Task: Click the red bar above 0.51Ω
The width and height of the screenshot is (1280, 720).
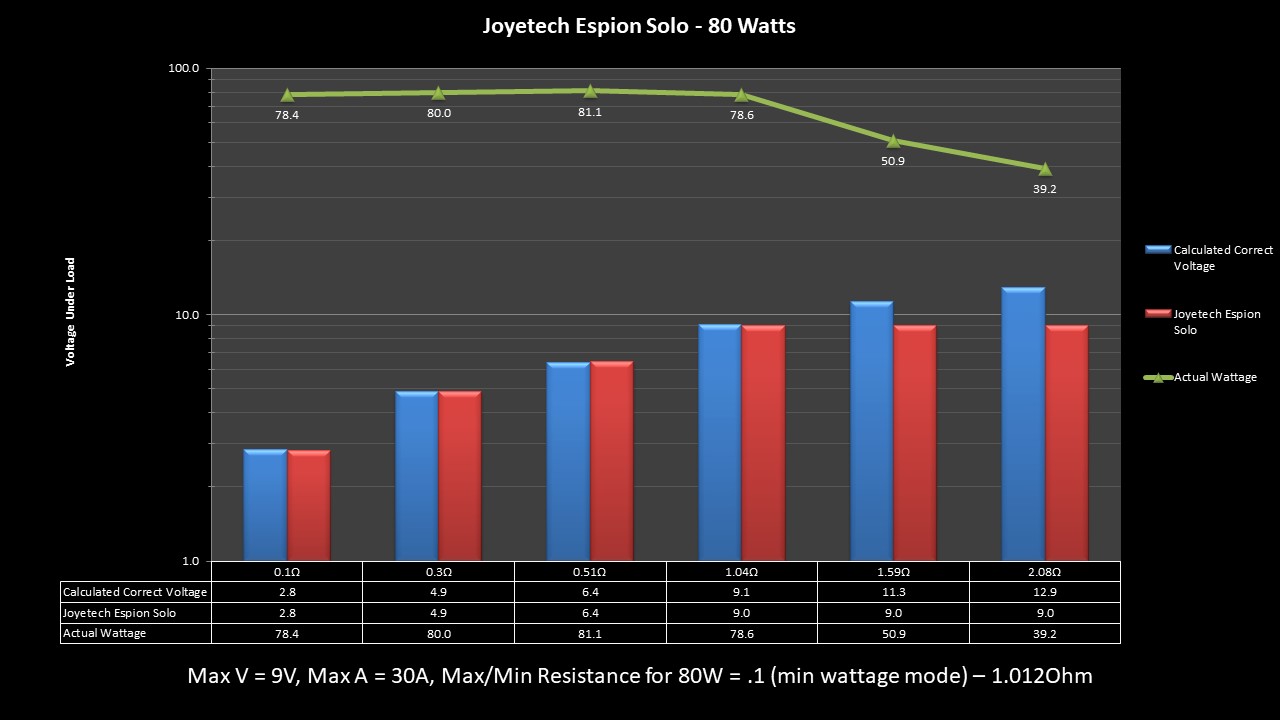Action: point(612,461)
